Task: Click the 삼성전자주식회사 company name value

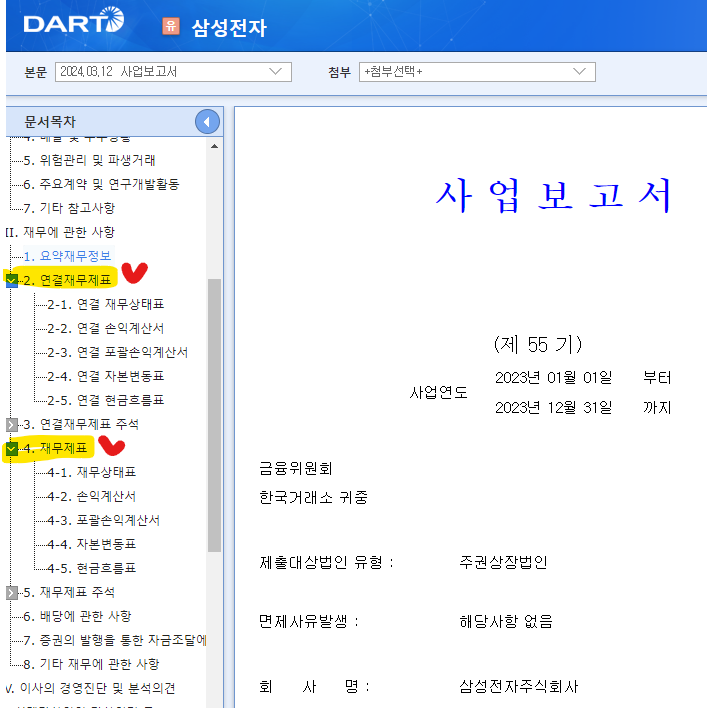Action: 519,687
